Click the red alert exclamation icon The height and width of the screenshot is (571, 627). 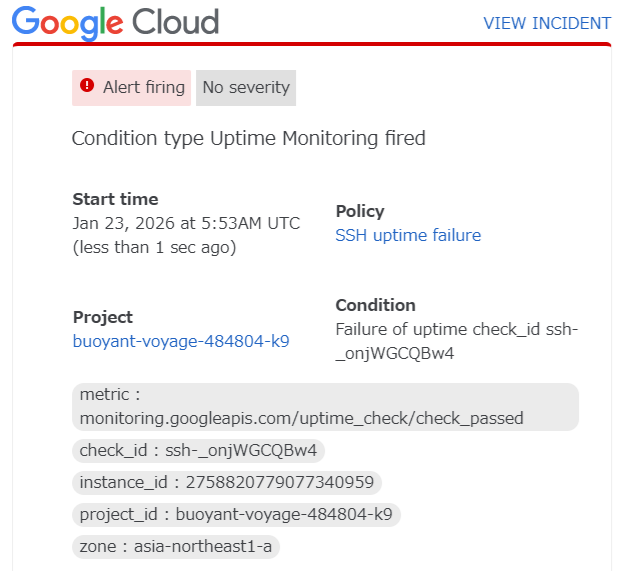(x=87, y=87)
